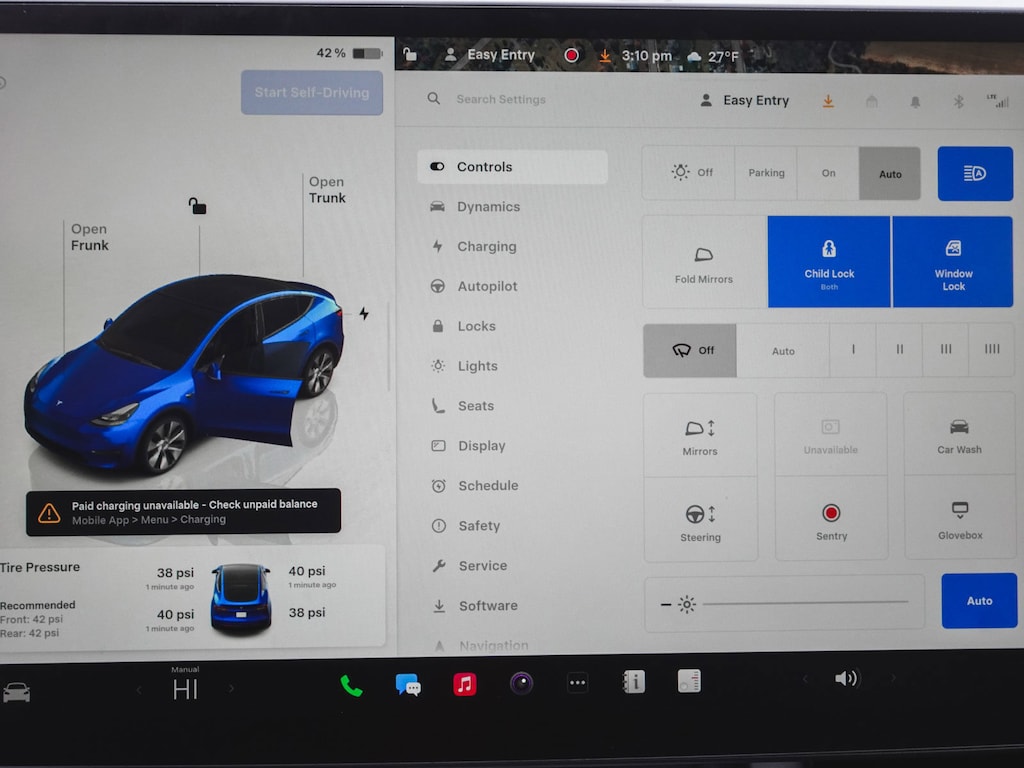Increase temperature with right chevron arrow
This screenshot has height=768, width=1024.
(232, 689)
